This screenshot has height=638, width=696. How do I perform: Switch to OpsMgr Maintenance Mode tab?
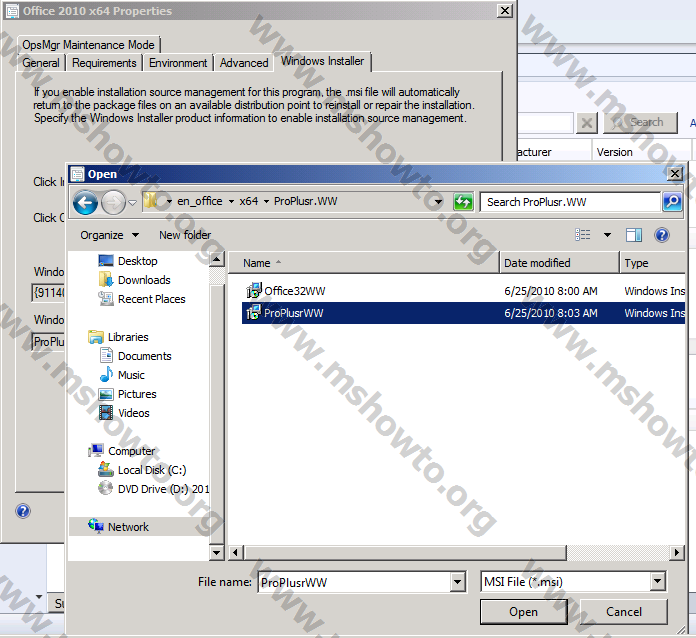click(x=88, y=45)
